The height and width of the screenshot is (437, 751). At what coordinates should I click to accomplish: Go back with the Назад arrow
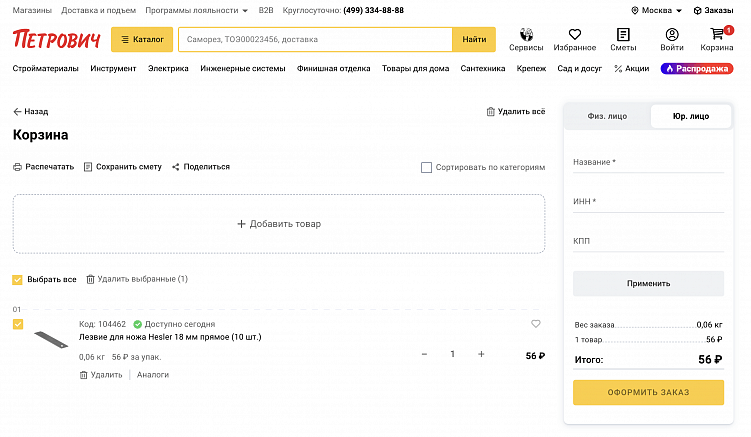(31, 112)
